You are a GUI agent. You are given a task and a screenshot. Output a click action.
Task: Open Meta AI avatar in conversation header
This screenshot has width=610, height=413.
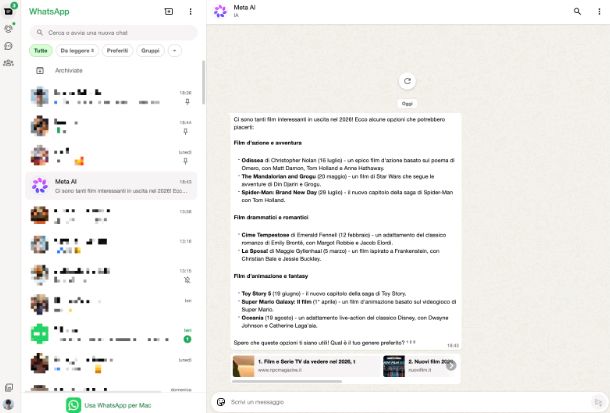[x=220, y=11]
